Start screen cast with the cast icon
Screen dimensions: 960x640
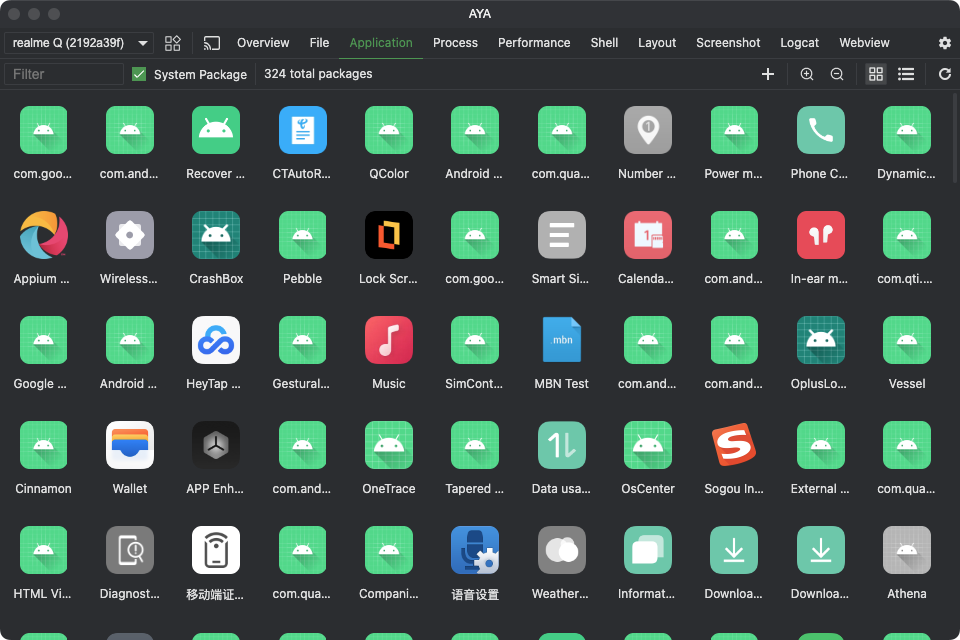[x=212, y=43]
